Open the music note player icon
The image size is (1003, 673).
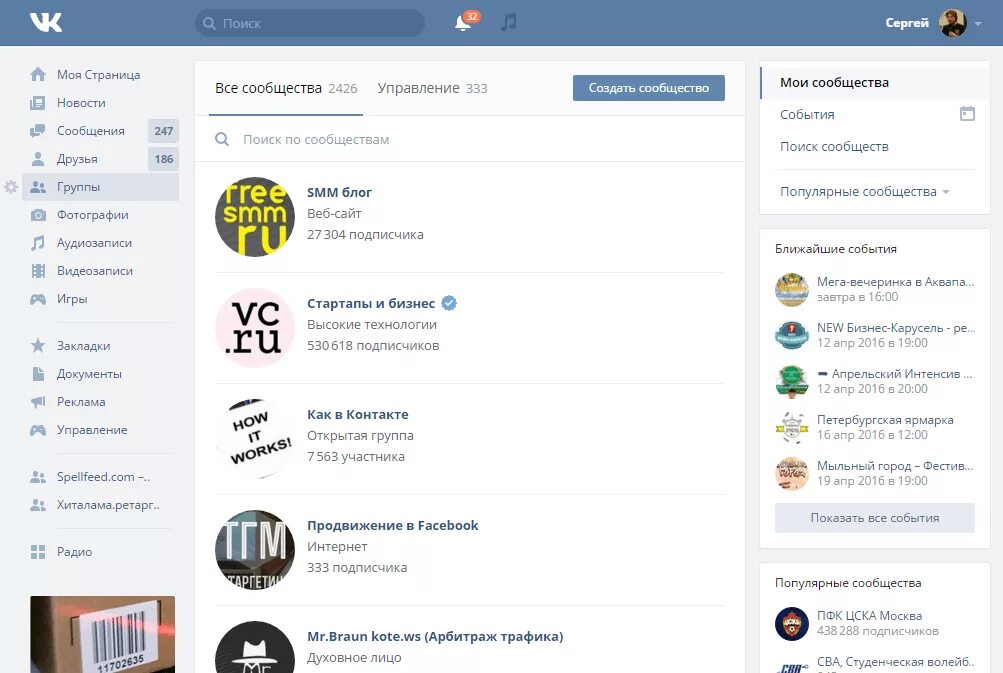[509, 22]
